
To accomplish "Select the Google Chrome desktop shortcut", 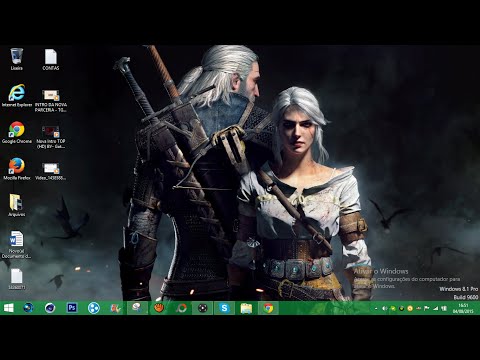I will point(17,132).
